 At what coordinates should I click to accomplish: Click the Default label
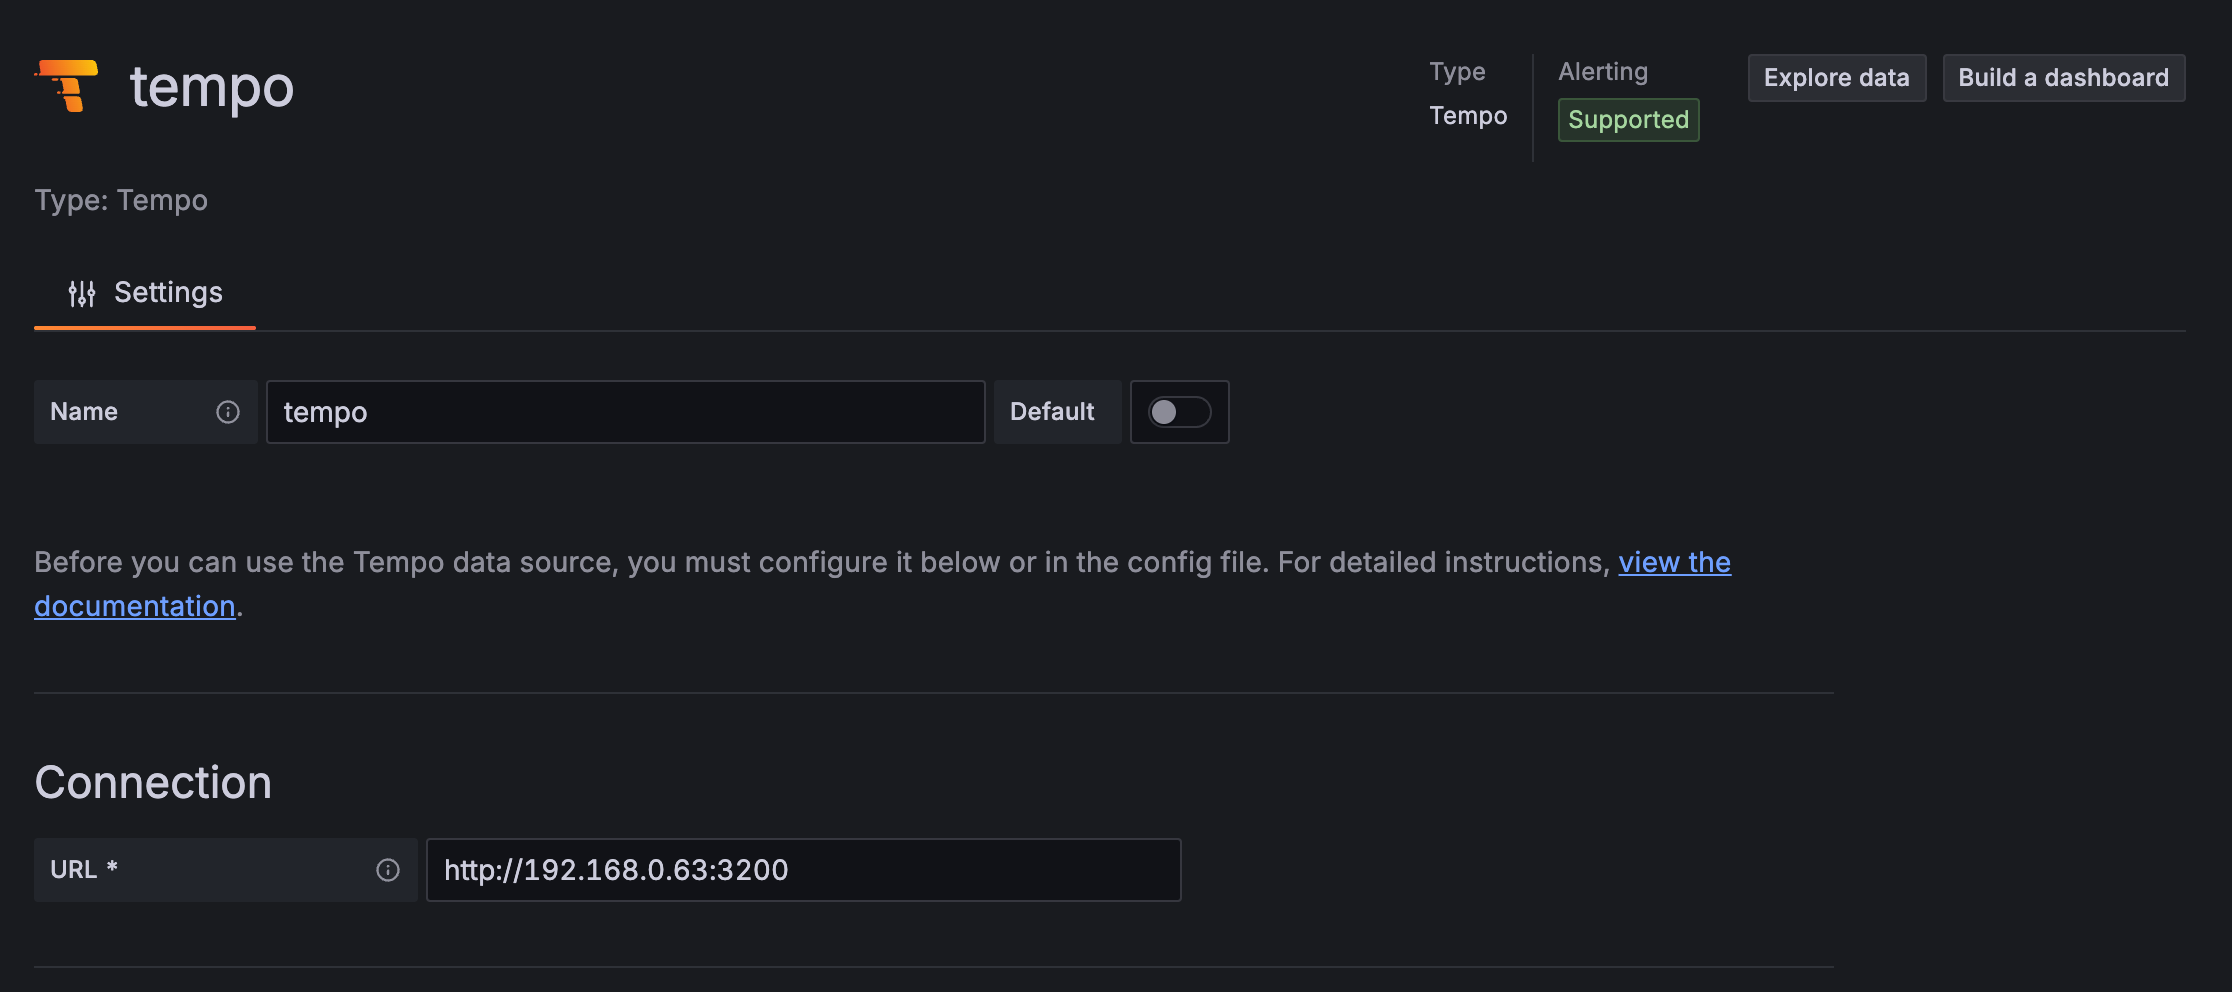tap(1052, 412)
